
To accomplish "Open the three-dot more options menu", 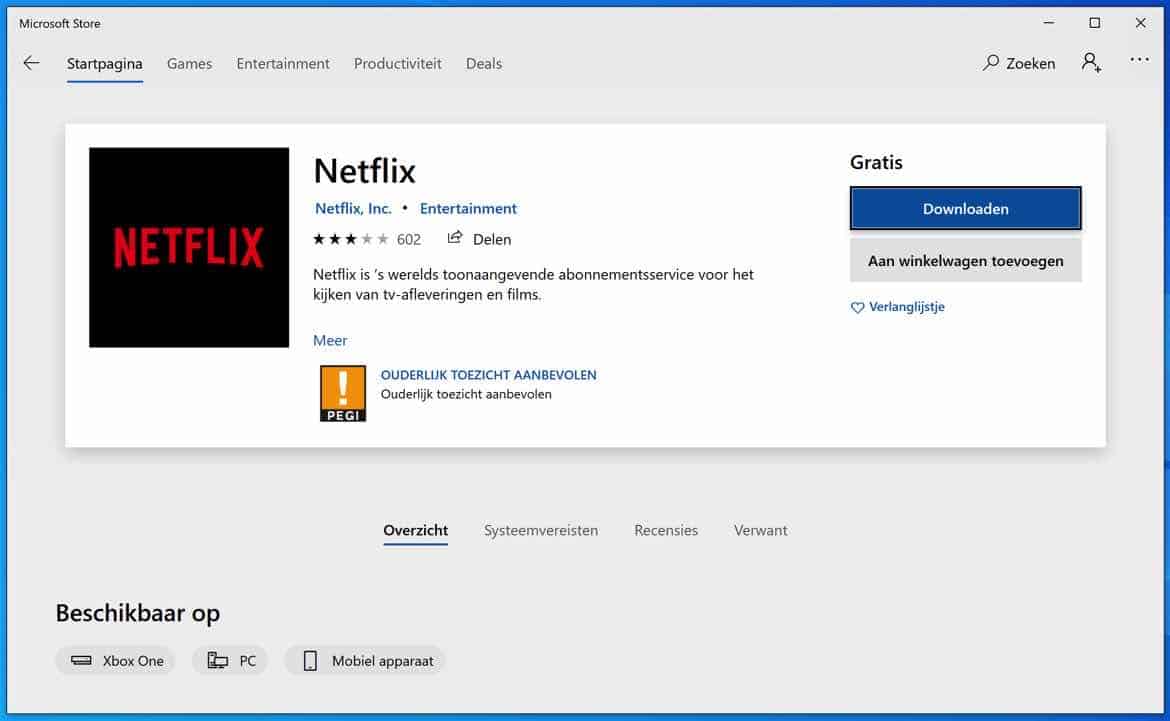I will [x=1140, y=61].
